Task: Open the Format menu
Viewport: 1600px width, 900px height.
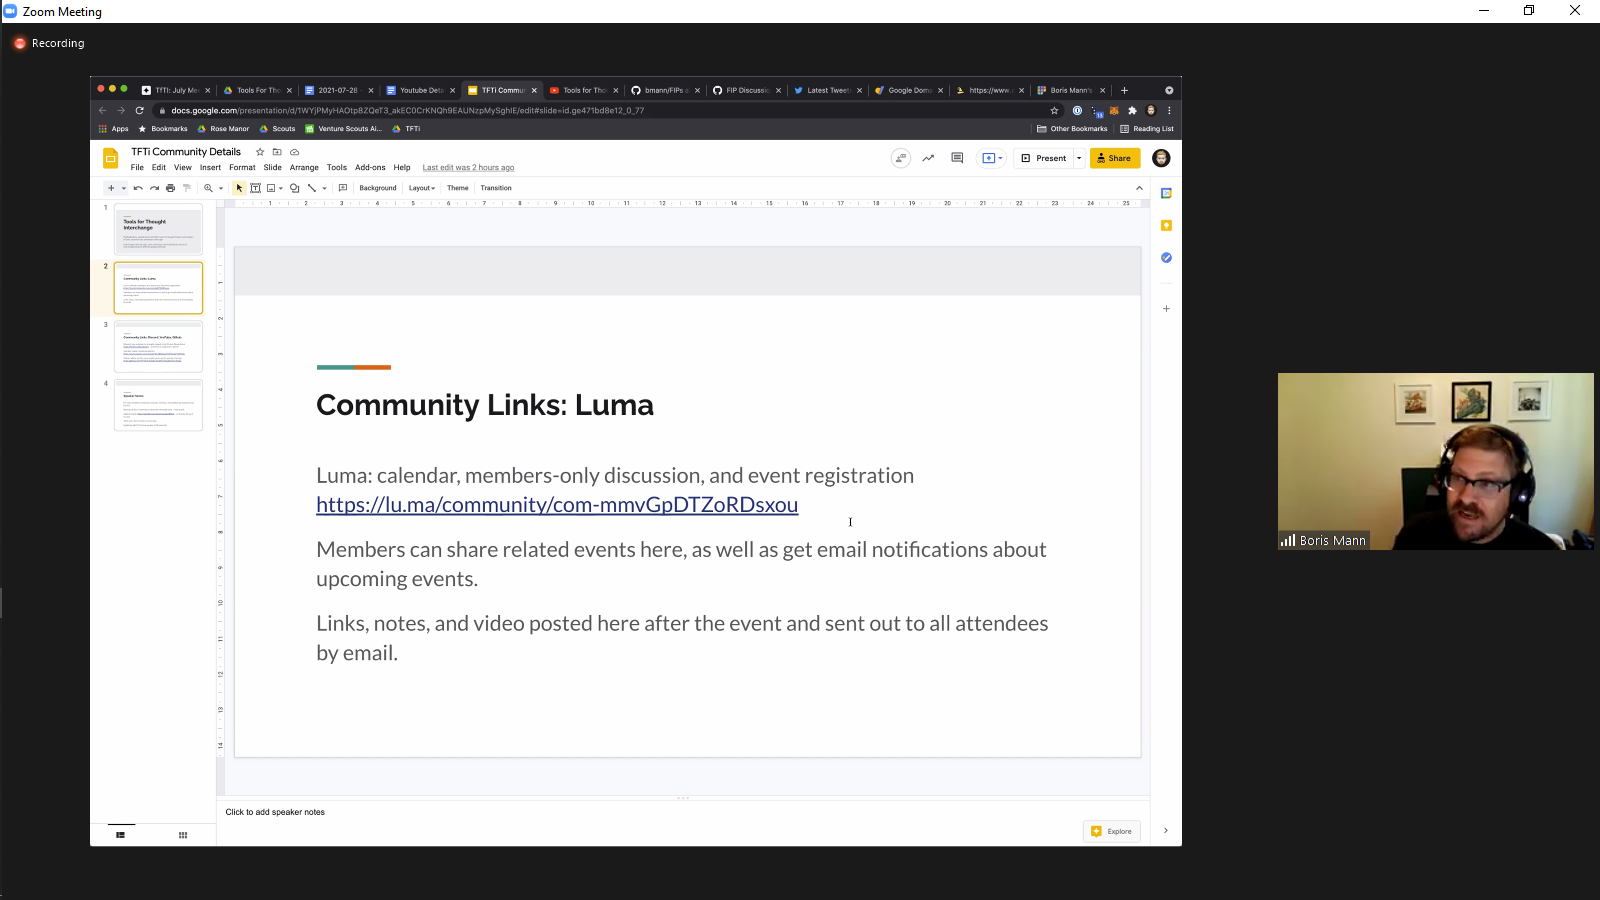Action: pyautogui.click(x=242, y=168)
